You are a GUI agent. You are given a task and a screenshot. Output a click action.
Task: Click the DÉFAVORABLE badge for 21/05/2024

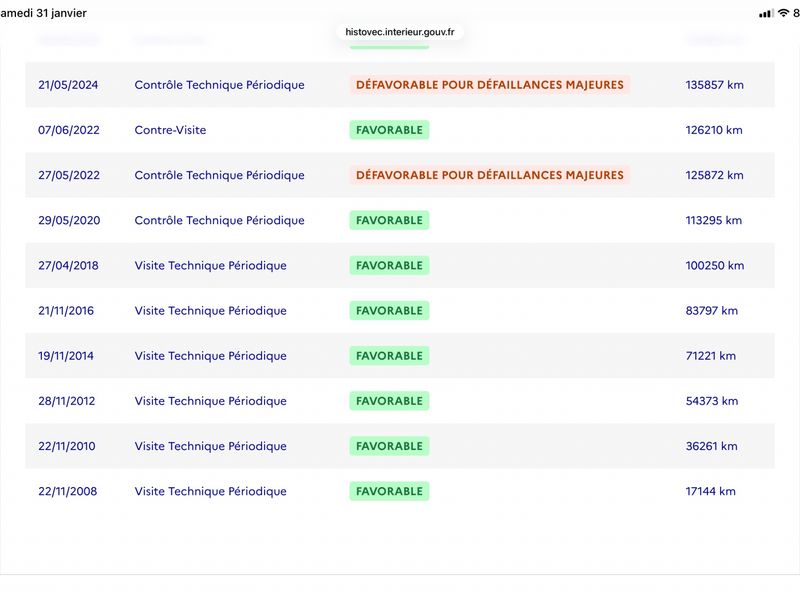click(x=489, y=85)
